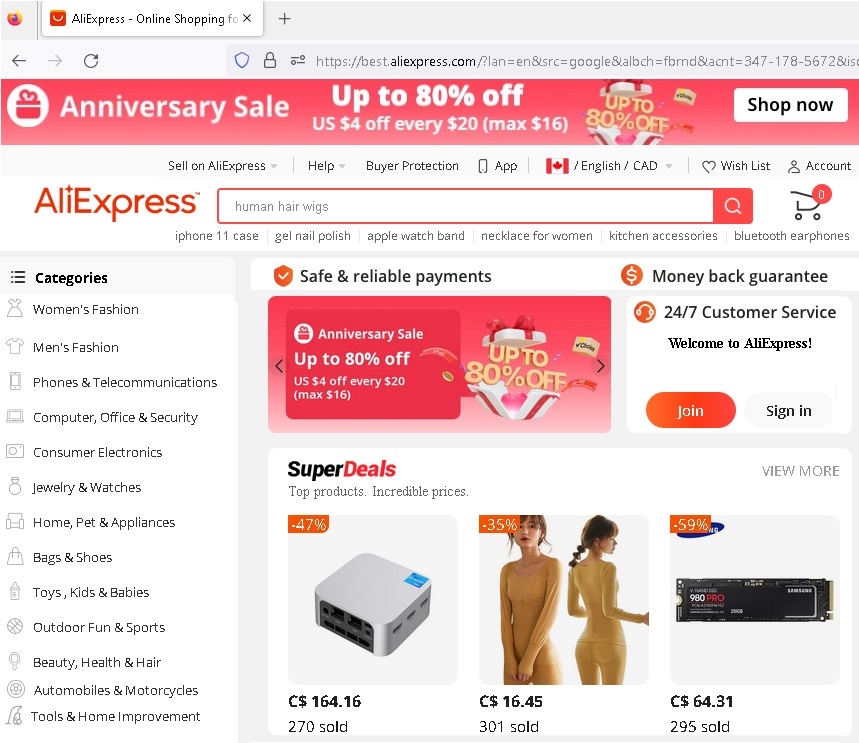859x743 pixels.
Task: Advance banner carousel with right arrow
Action: point(600,365)
